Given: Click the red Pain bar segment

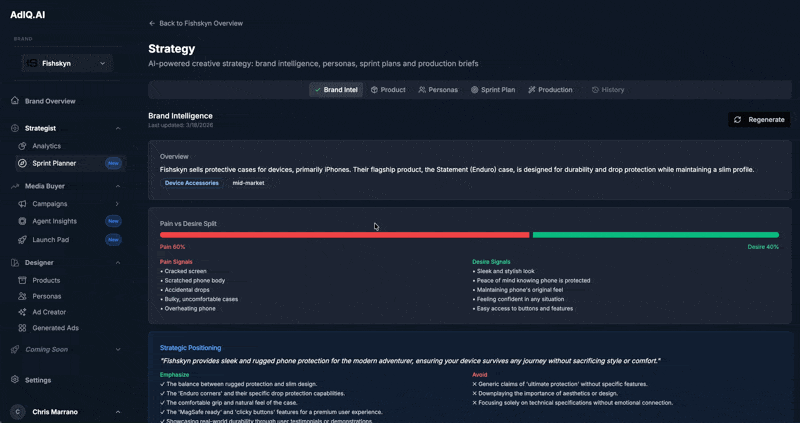Looking at the screenshot, I should coord(344,235).
